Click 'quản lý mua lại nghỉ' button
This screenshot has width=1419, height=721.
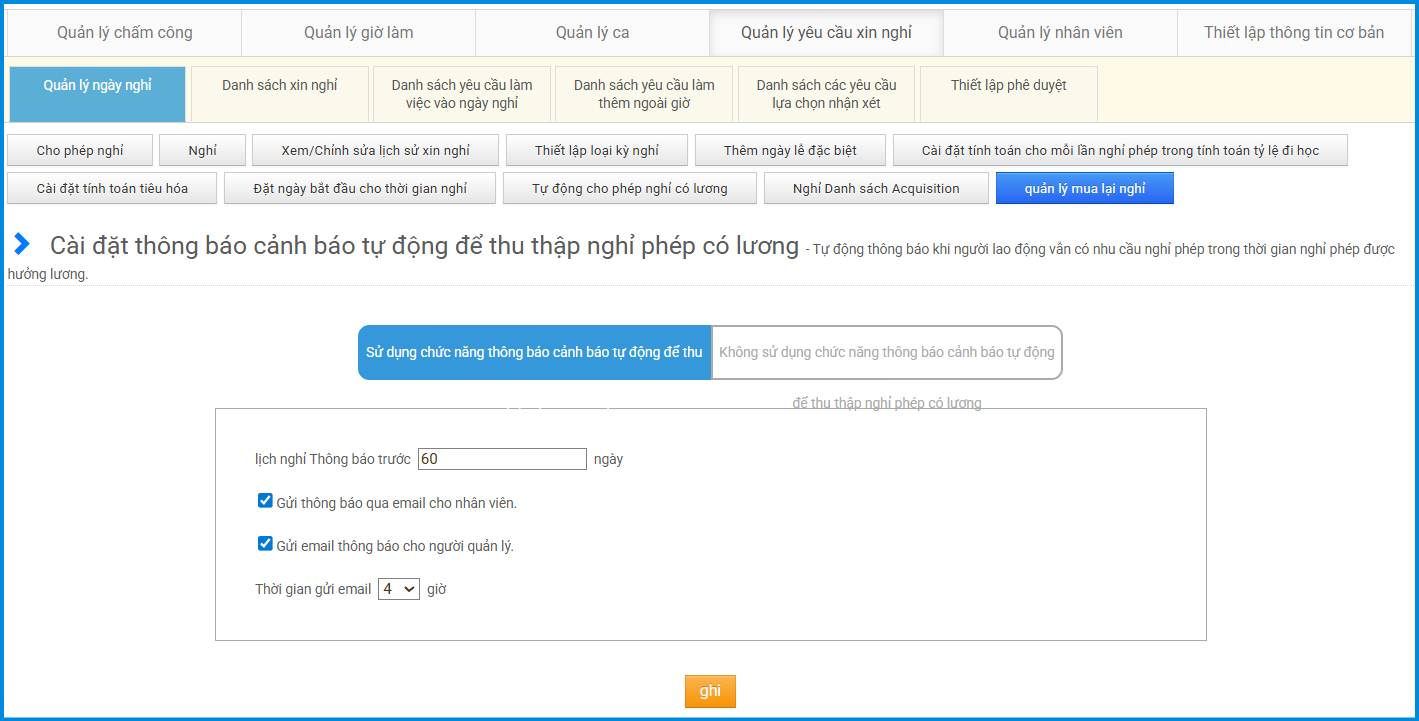[x=1084, y=188]
